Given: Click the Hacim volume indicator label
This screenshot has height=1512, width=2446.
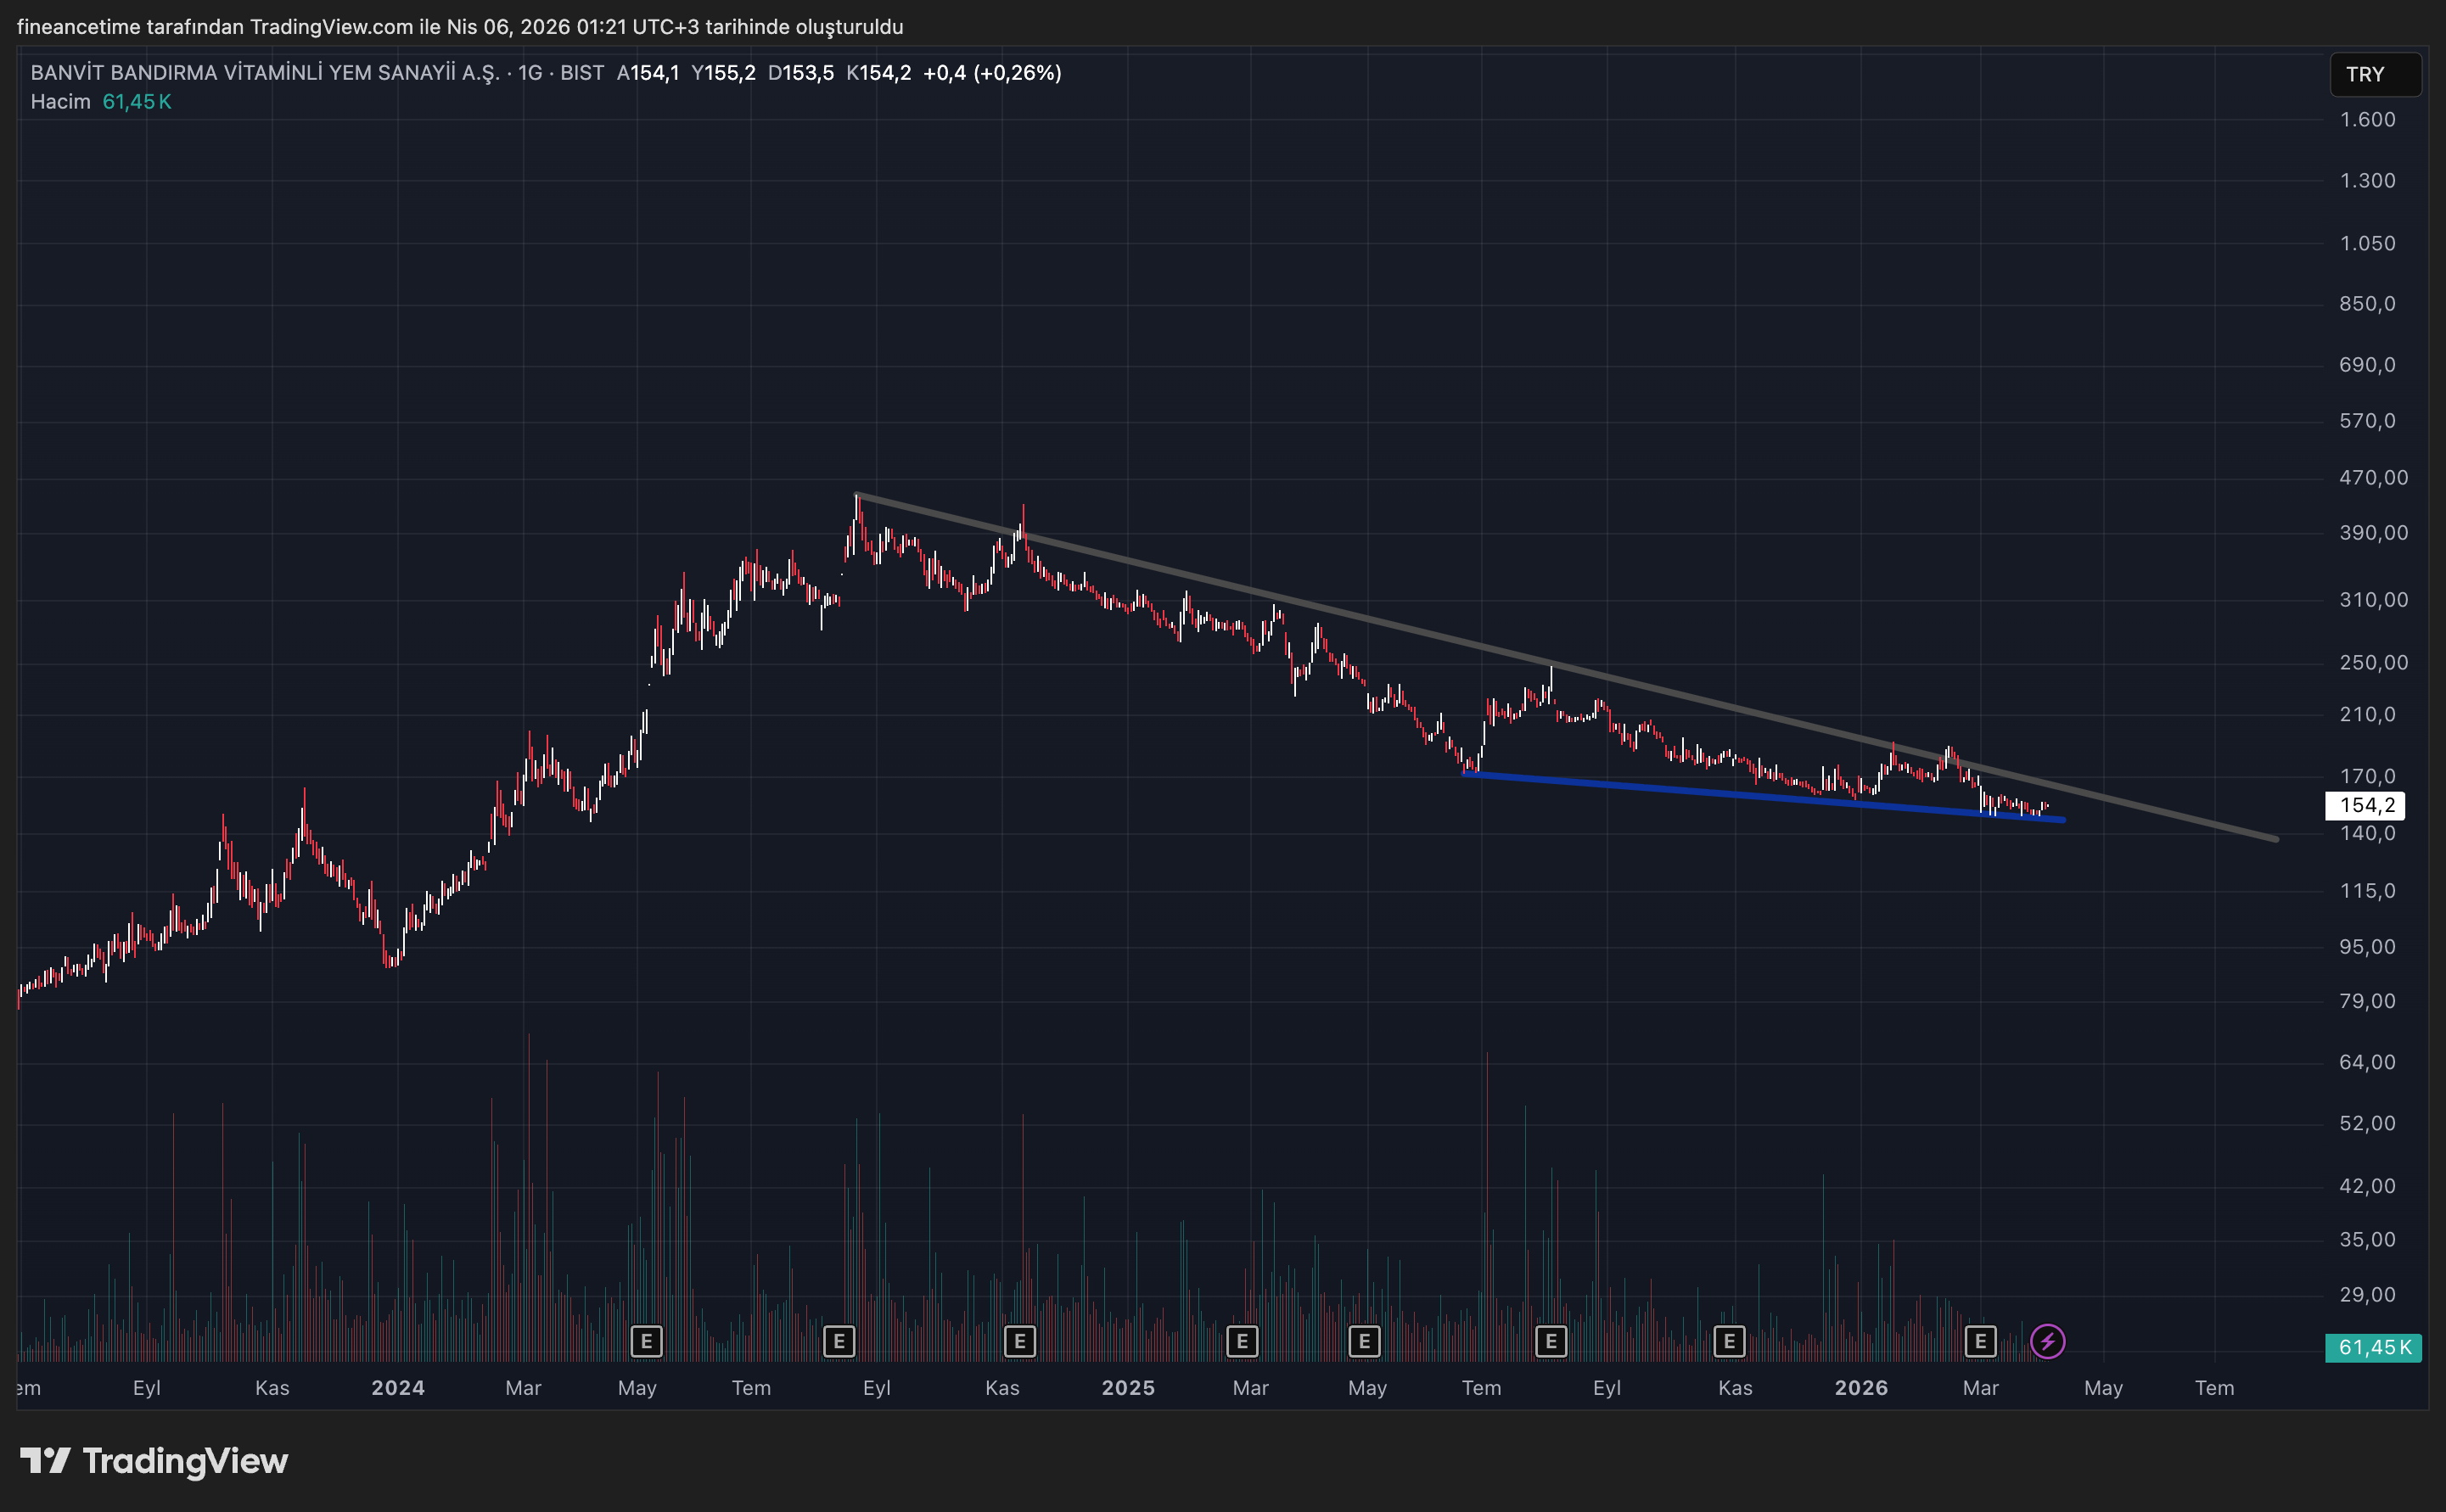Looking at the screenshot, I should point(60,102).
